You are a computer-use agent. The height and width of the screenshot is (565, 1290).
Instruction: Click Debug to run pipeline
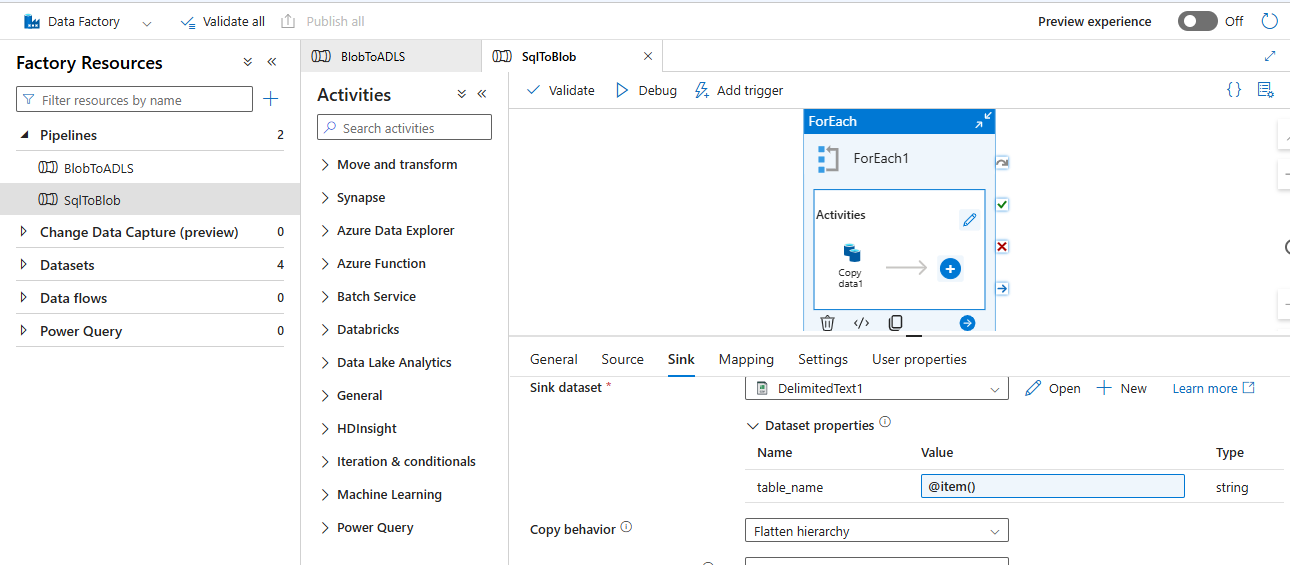point(645,90)
